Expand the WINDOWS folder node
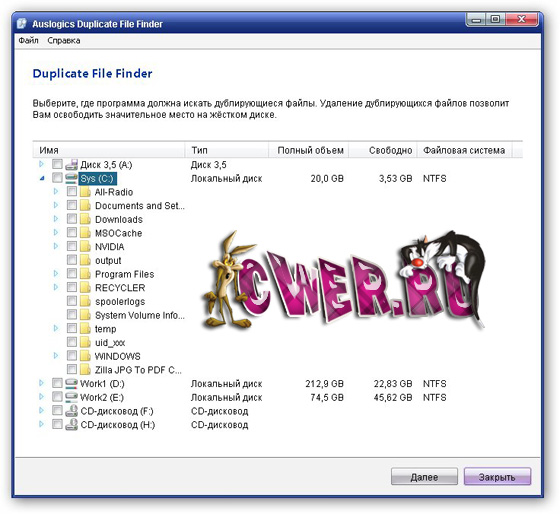This screenshot has height=514, width=560. 56,356
